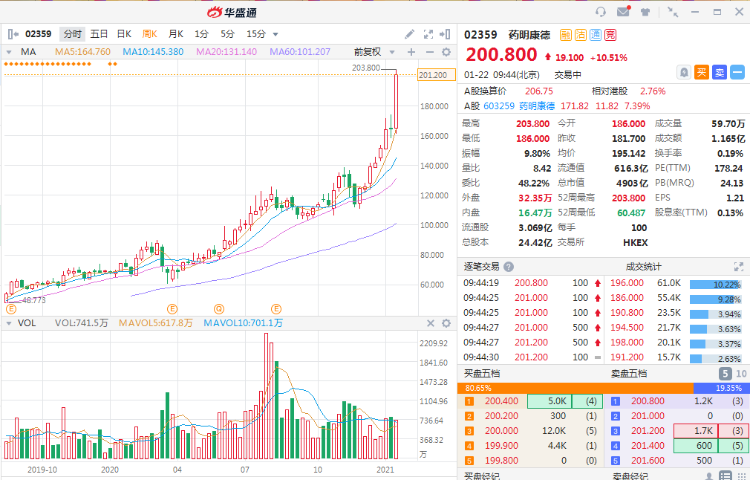Collapse the left sidebar panel icon
The image size is (750, 480).
pyautogui.click(x=13, y=34)
